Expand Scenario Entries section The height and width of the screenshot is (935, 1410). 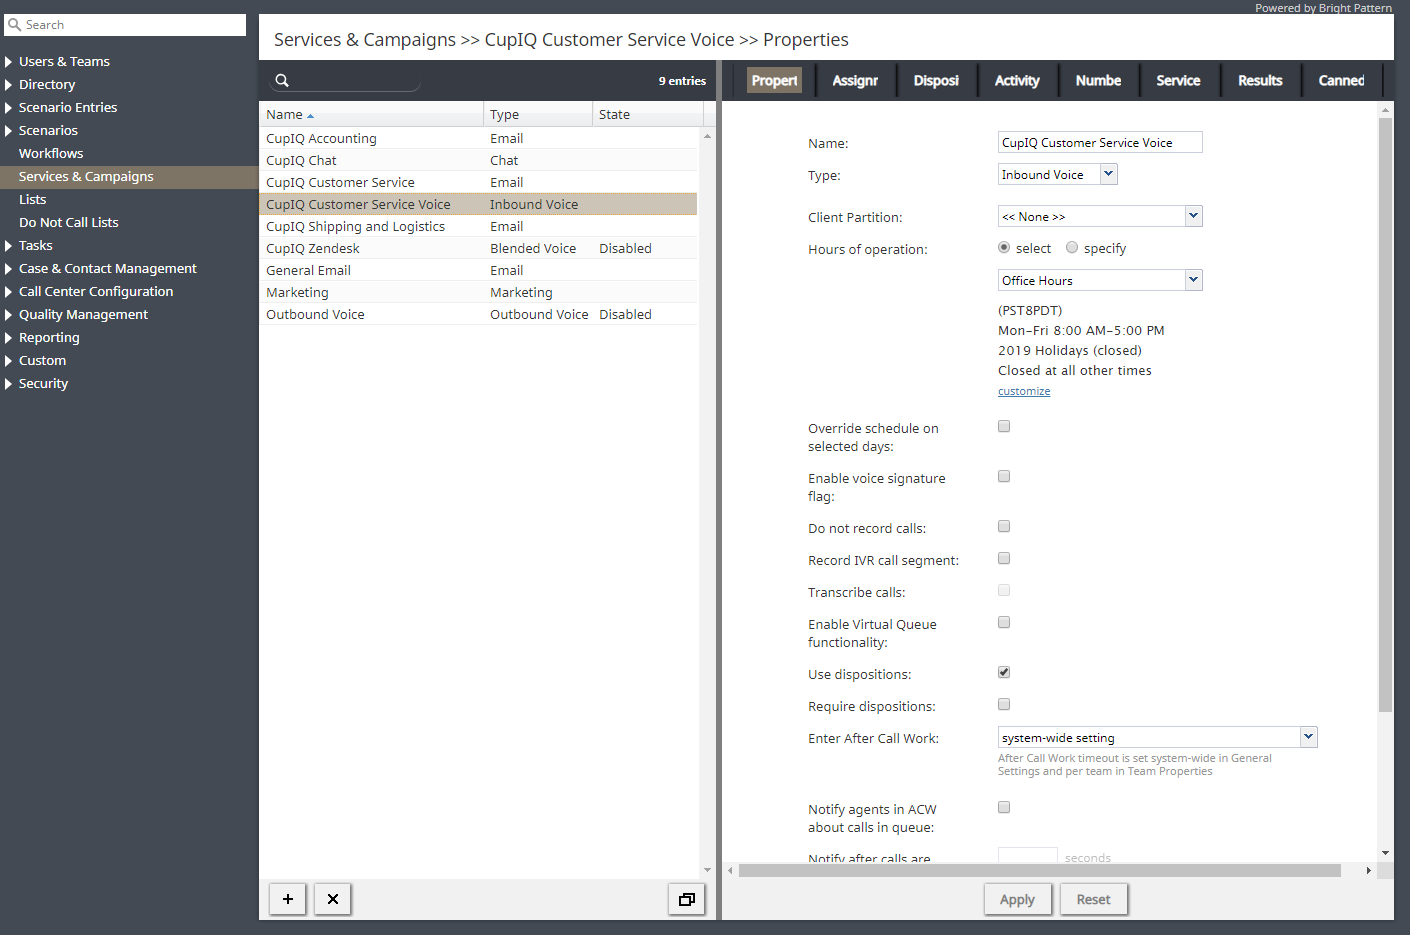(x=9, y=108)
